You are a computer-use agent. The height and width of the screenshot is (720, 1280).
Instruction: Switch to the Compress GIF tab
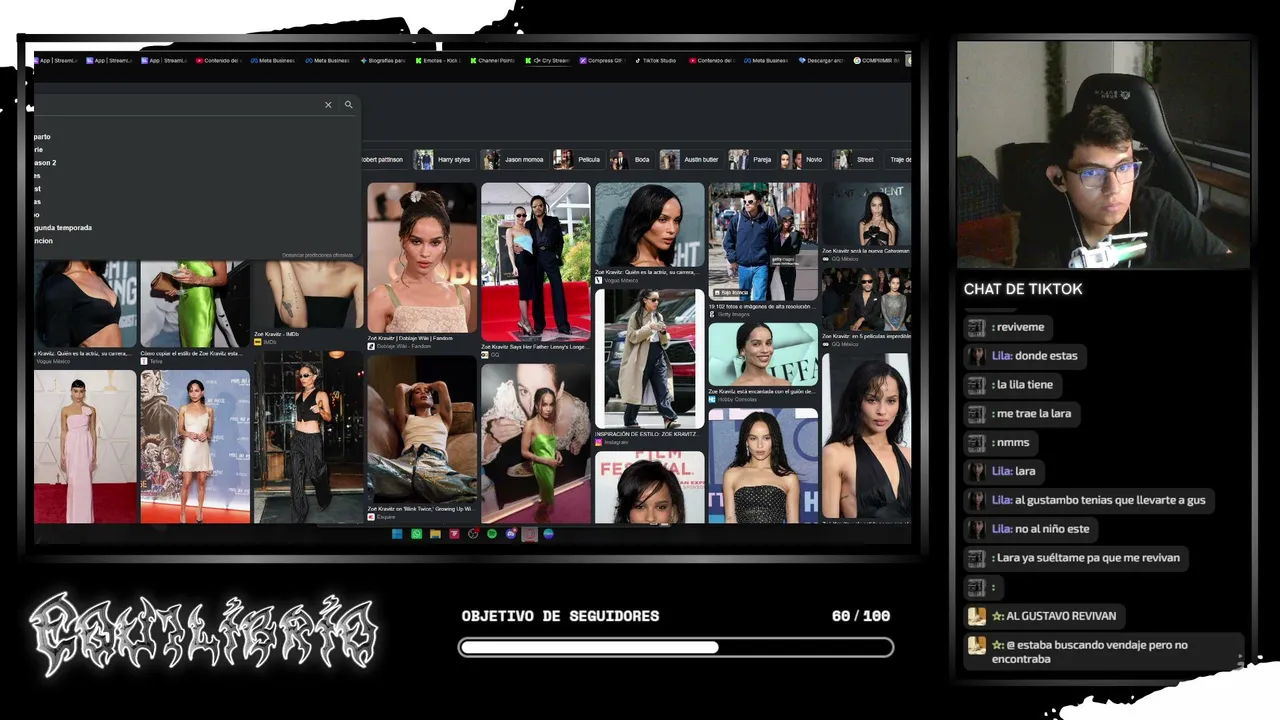(x=601, y=60)
